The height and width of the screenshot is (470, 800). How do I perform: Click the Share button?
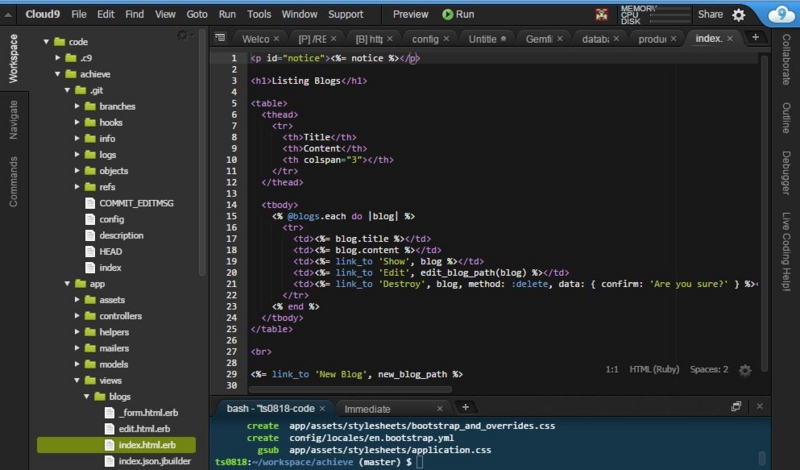click(x=710, y=14)
